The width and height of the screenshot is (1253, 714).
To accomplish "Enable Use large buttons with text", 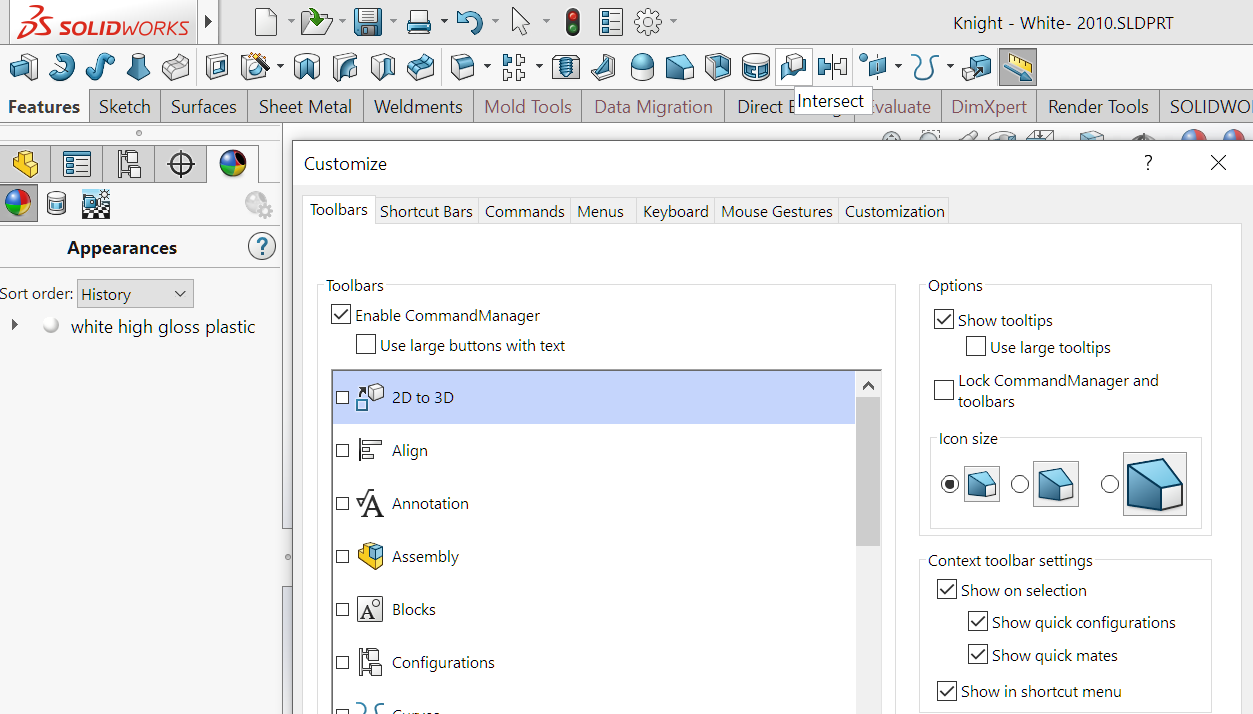I will [366, 343].
